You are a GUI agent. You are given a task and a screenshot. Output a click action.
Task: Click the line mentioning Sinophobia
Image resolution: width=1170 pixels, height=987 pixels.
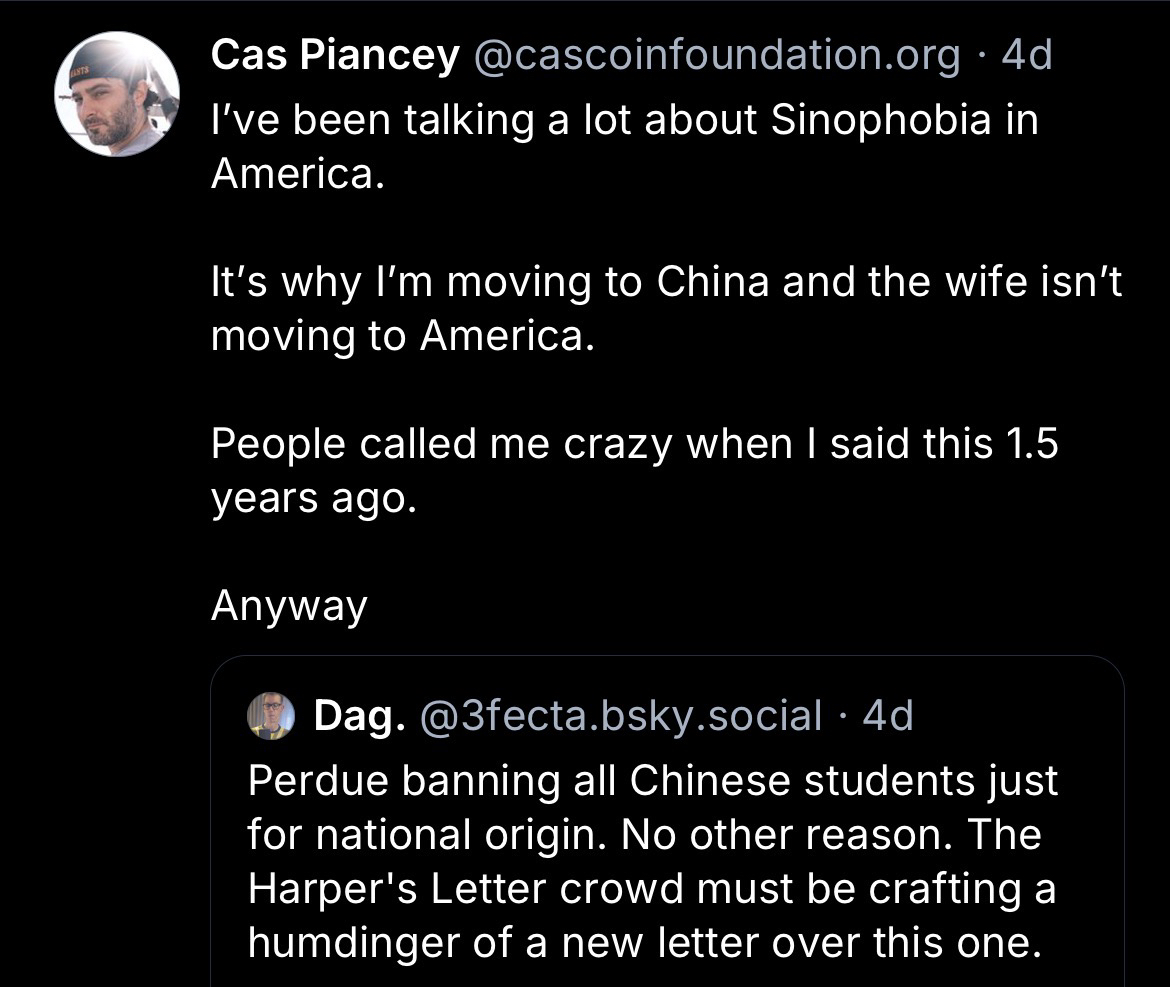click(x=624, y=121)
